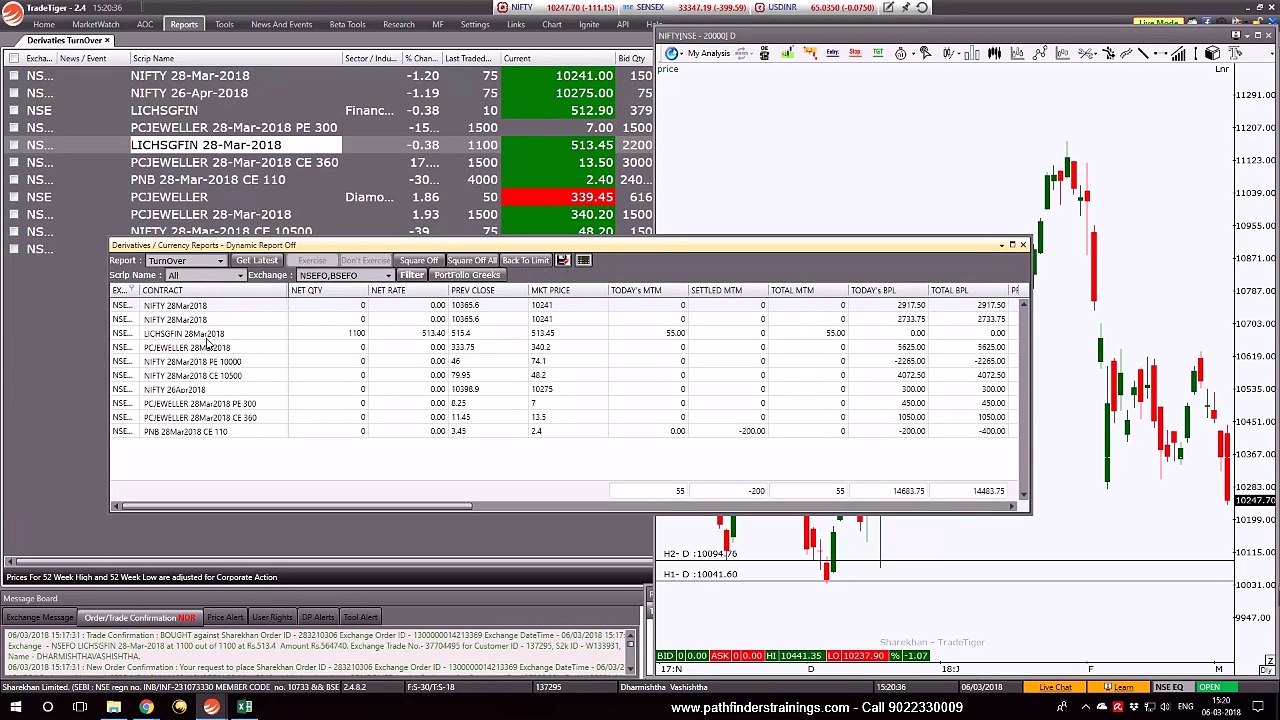This screenshot has height=720, width=1280.
Task: Open Task View on the taskbar
Action: (80, 707)
